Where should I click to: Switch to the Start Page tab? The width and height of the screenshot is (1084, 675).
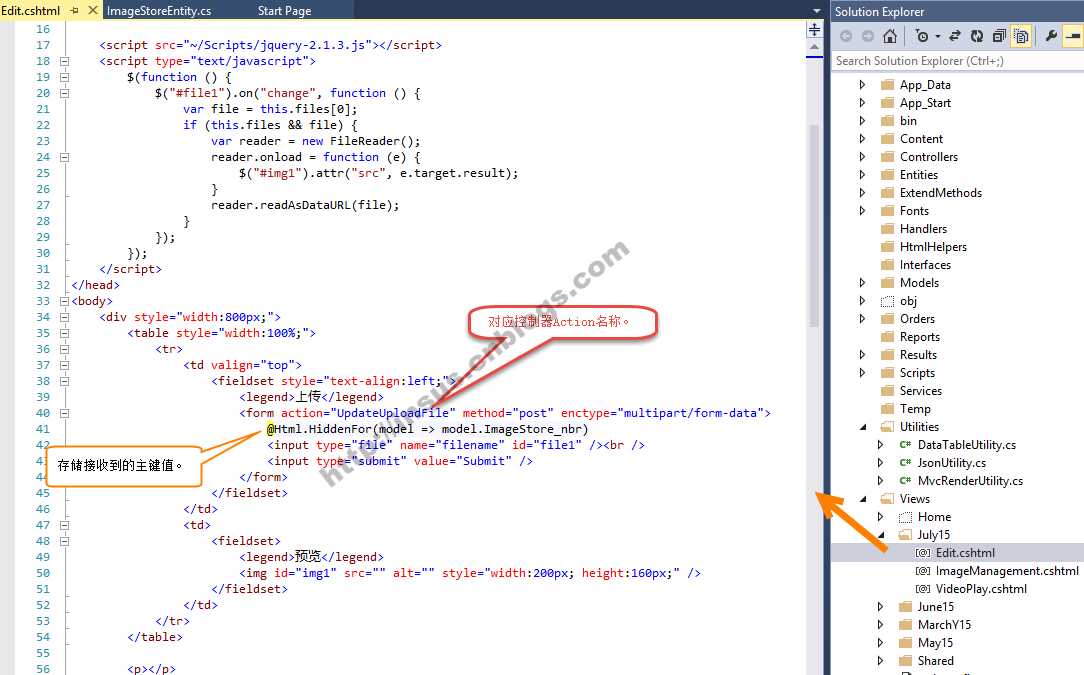[284, 11]
